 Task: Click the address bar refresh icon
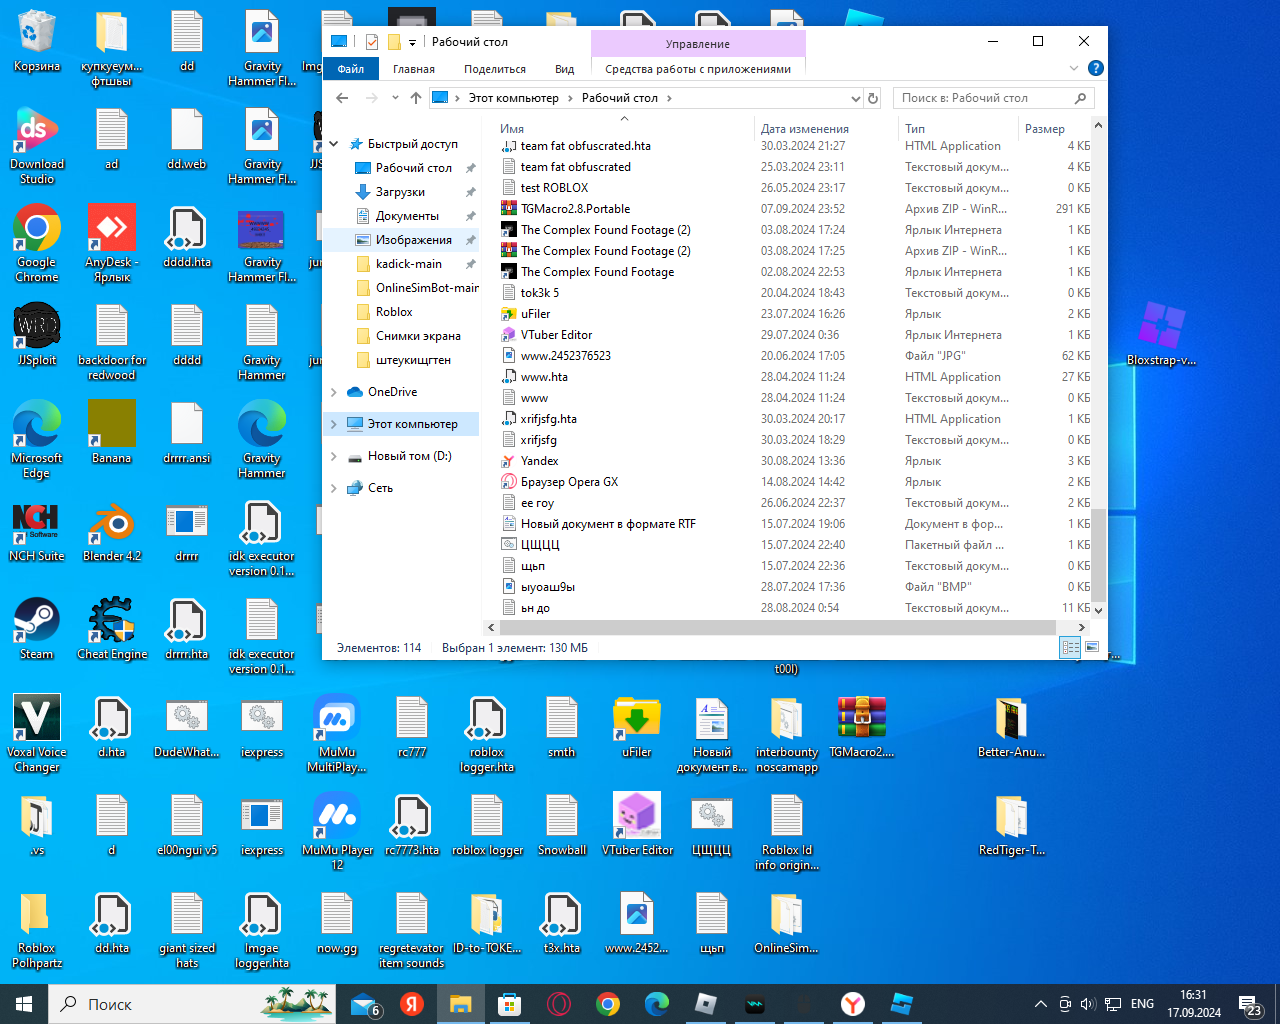click(873, 98)
